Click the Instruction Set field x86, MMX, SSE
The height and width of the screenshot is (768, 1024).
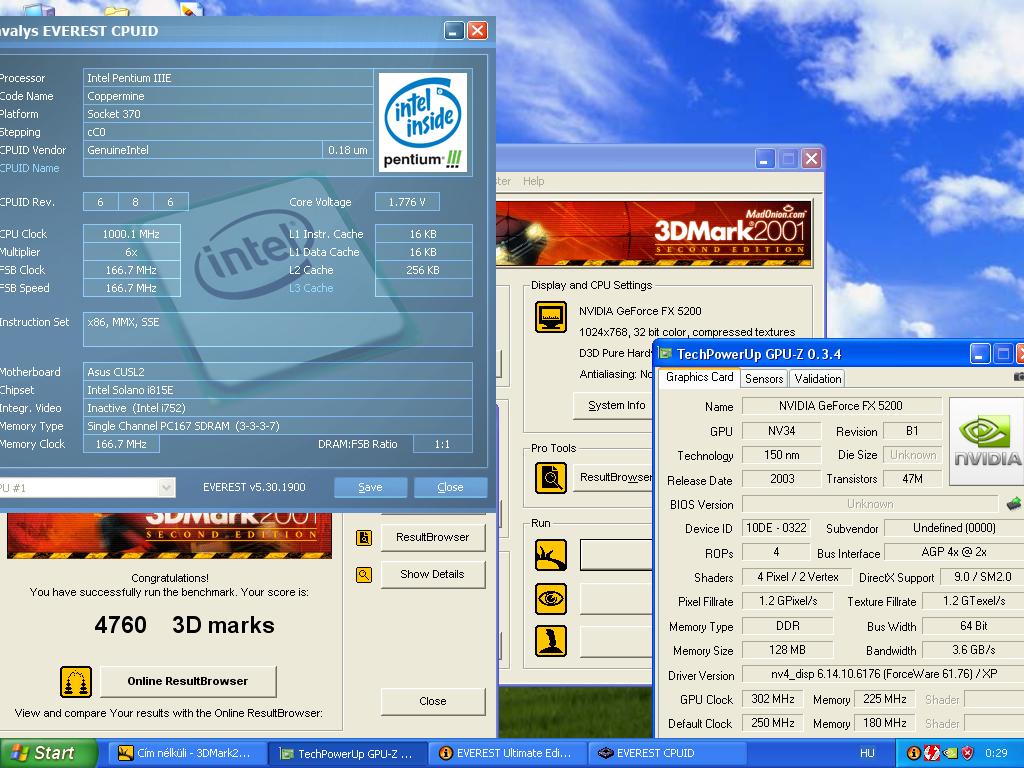click(x=278, y=330)
